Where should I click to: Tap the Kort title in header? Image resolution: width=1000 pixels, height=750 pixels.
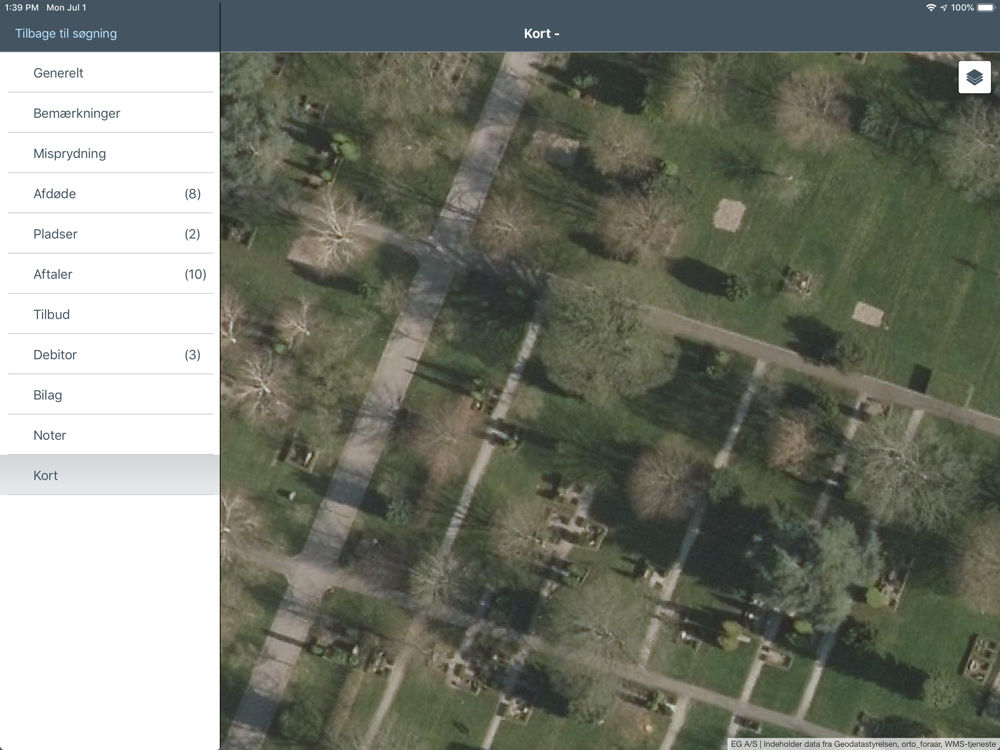coord(541,34)
